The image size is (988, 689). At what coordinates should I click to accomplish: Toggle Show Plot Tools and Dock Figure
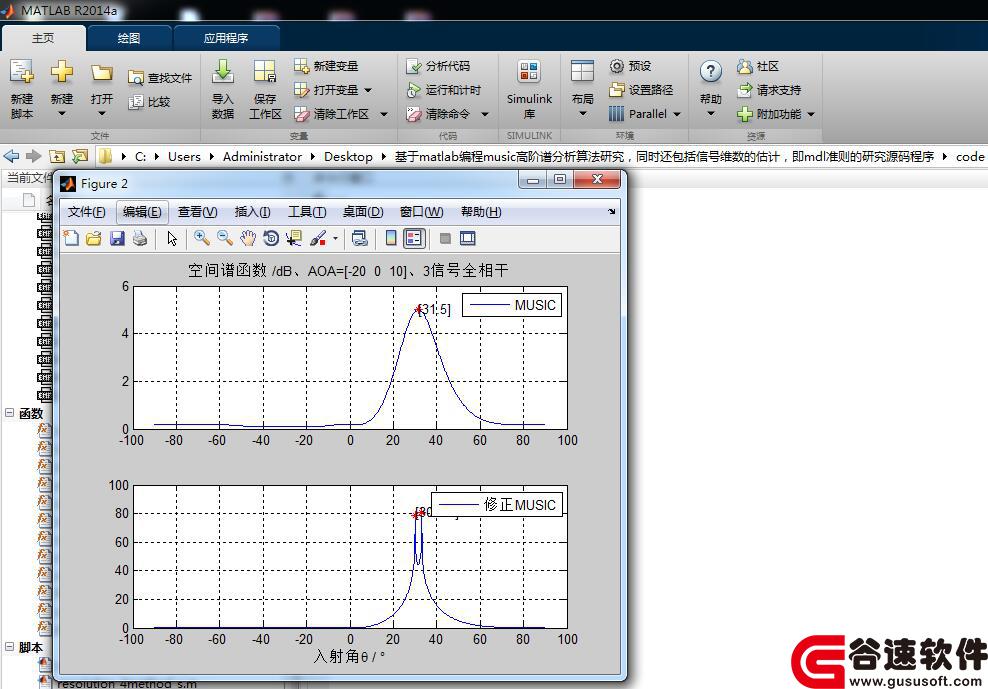(x=468, y=238)
